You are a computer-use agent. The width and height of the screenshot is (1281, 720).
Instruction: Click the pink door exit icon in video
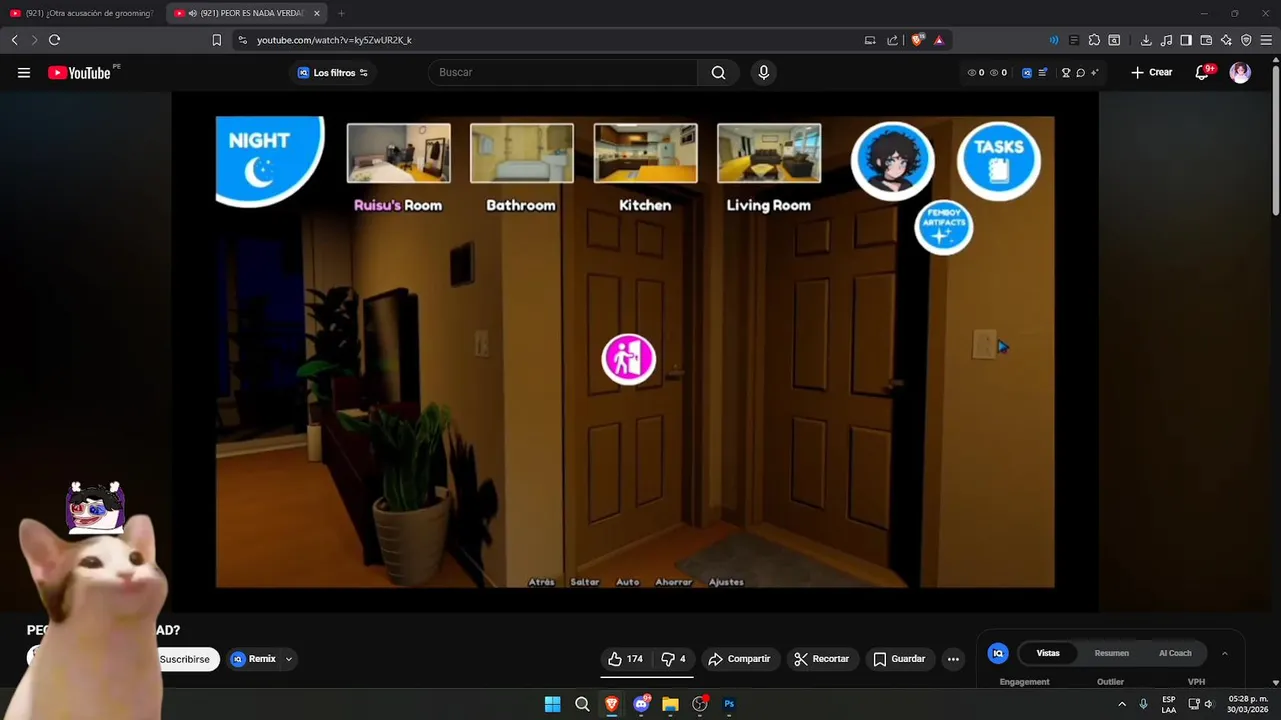coord(629,359)
